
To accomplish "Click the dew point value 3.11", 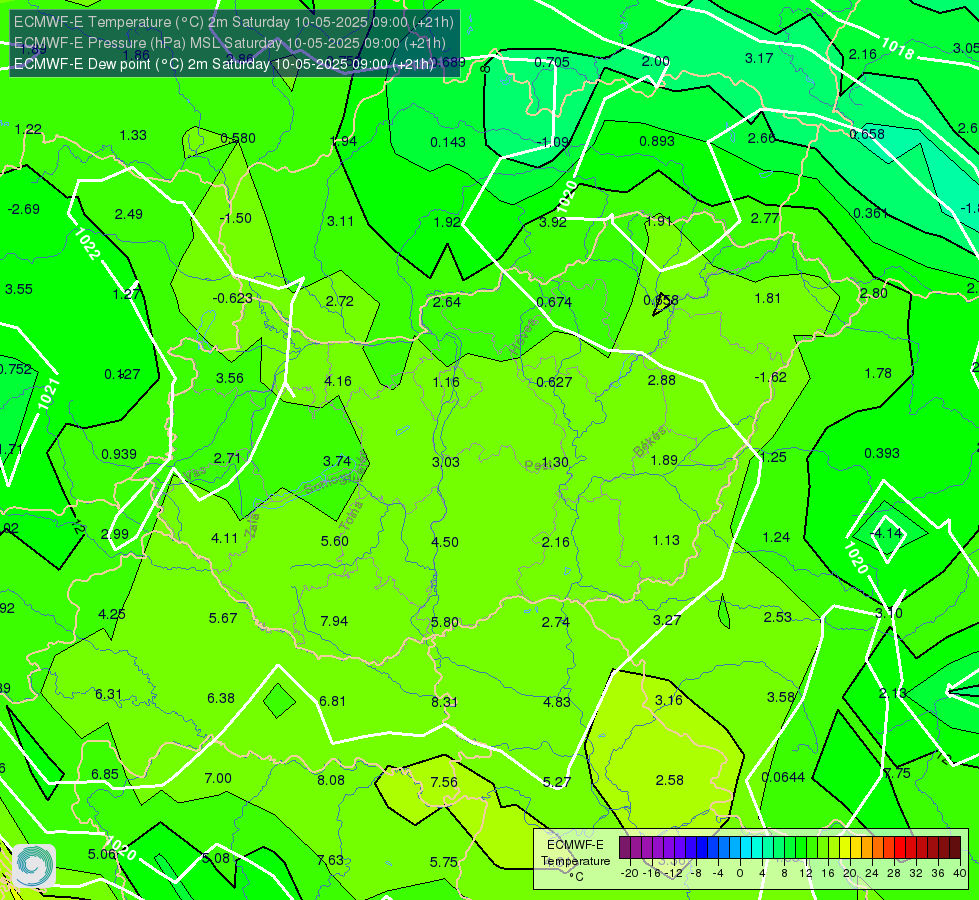I will (340, 221).
